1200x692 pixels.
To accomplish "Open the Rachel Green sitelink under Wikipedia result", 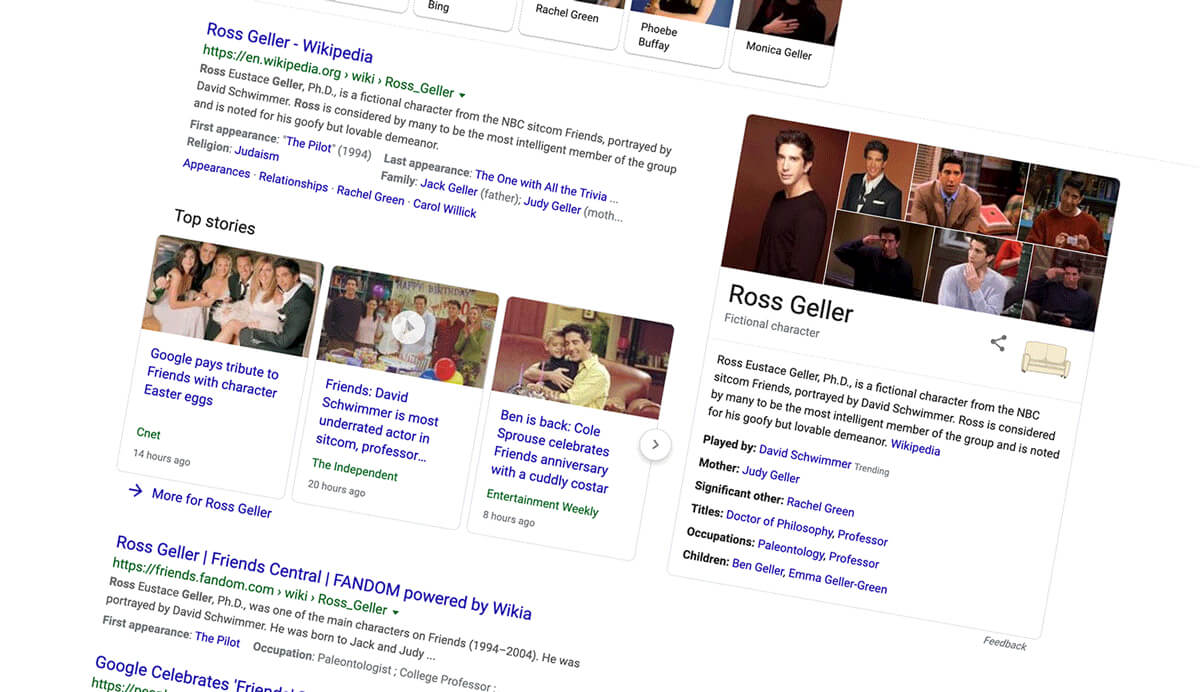I will [370, 195].
